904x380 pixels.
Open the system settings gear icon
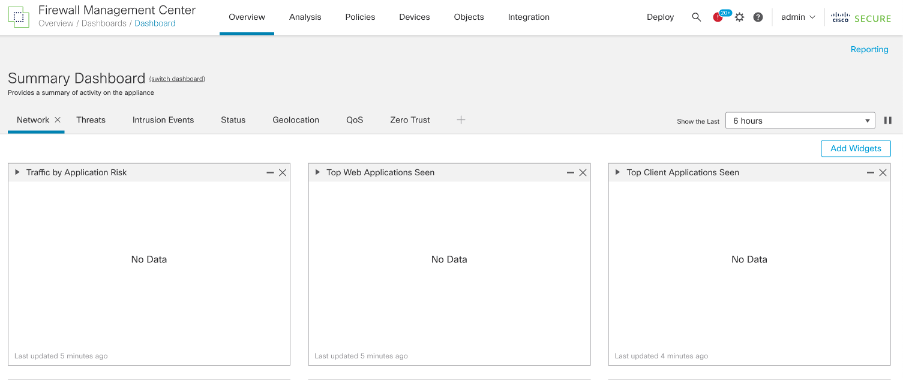[x=740, y=17]
